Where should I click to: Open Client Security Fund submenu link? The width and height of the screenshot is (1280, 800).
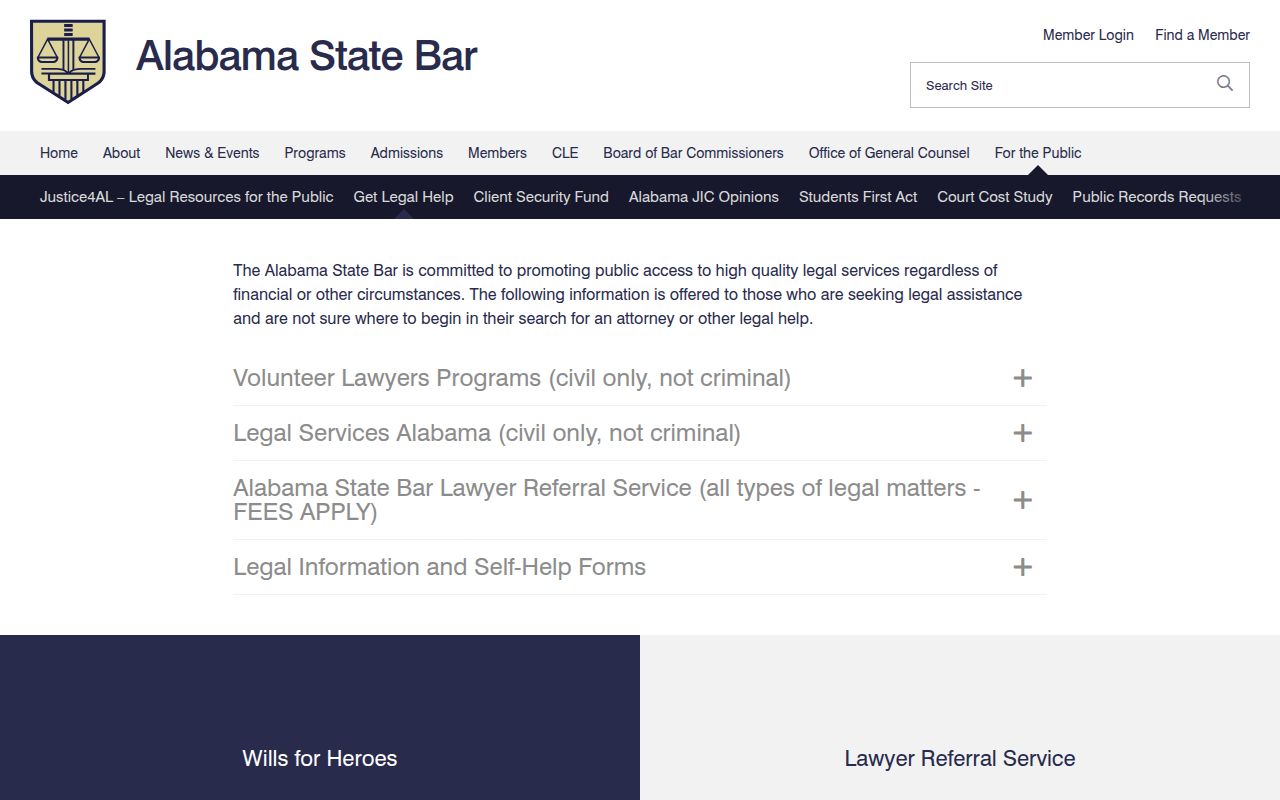point(541,197)
